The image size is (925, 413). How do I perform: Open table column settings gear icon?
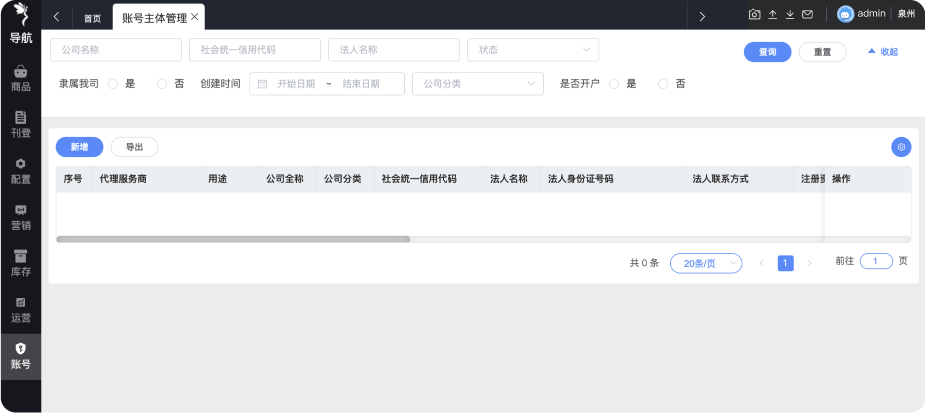coord(901,147)
